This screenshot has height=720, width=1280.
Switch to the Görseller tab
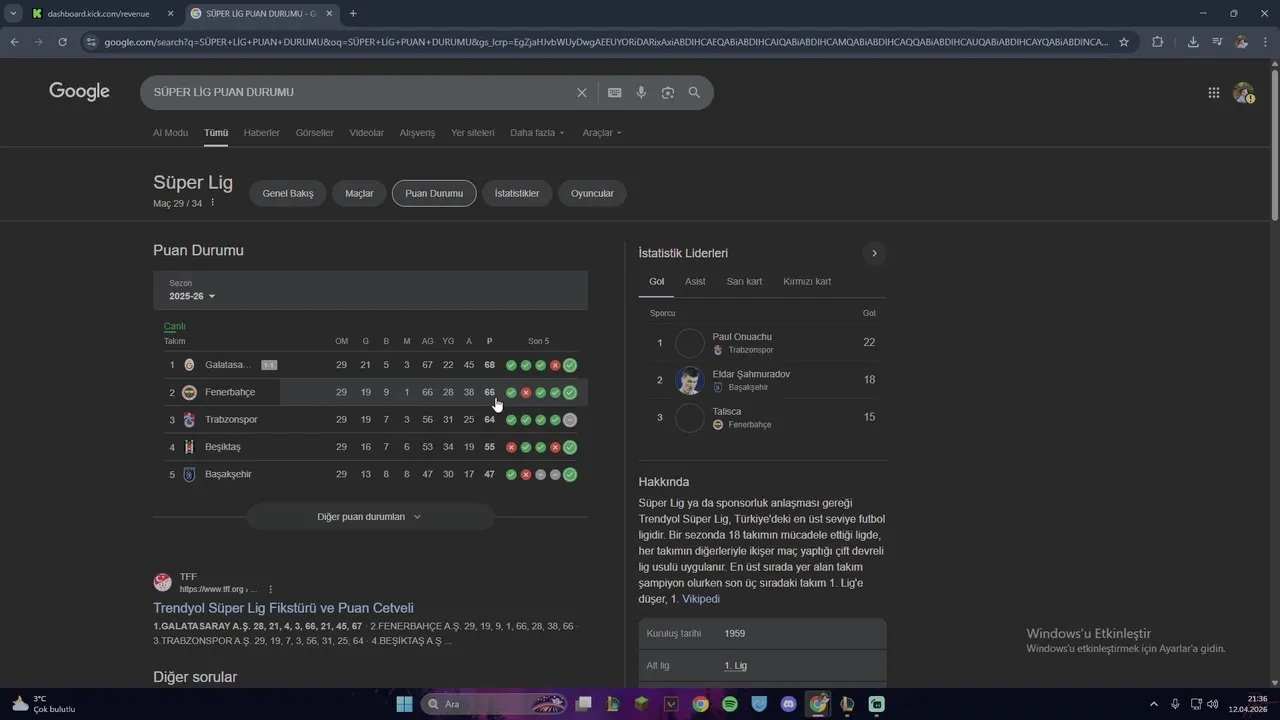[315, 133]
